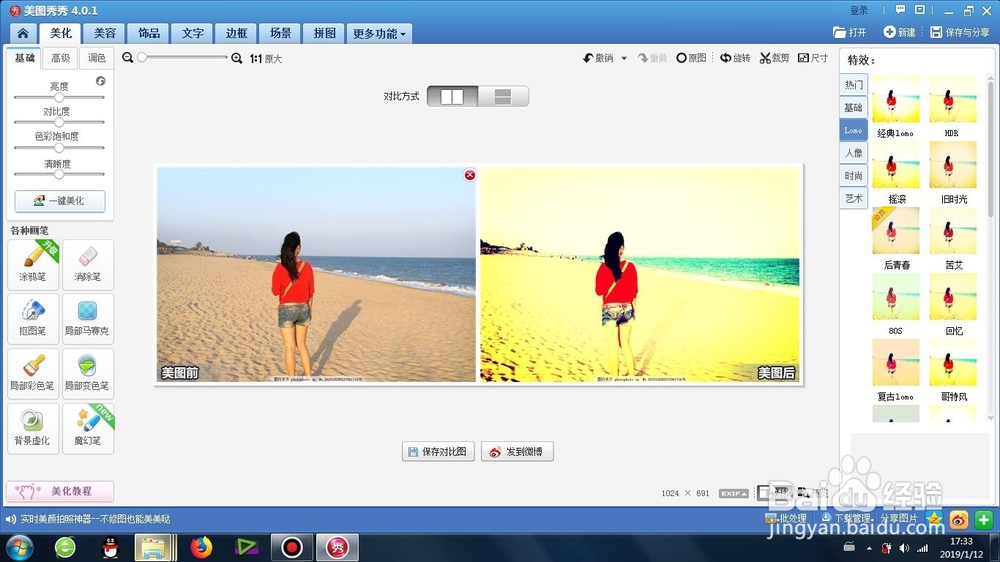
Task: Switch to the 场景 tab
Action: pyautogui.click(x=280, y=33)
